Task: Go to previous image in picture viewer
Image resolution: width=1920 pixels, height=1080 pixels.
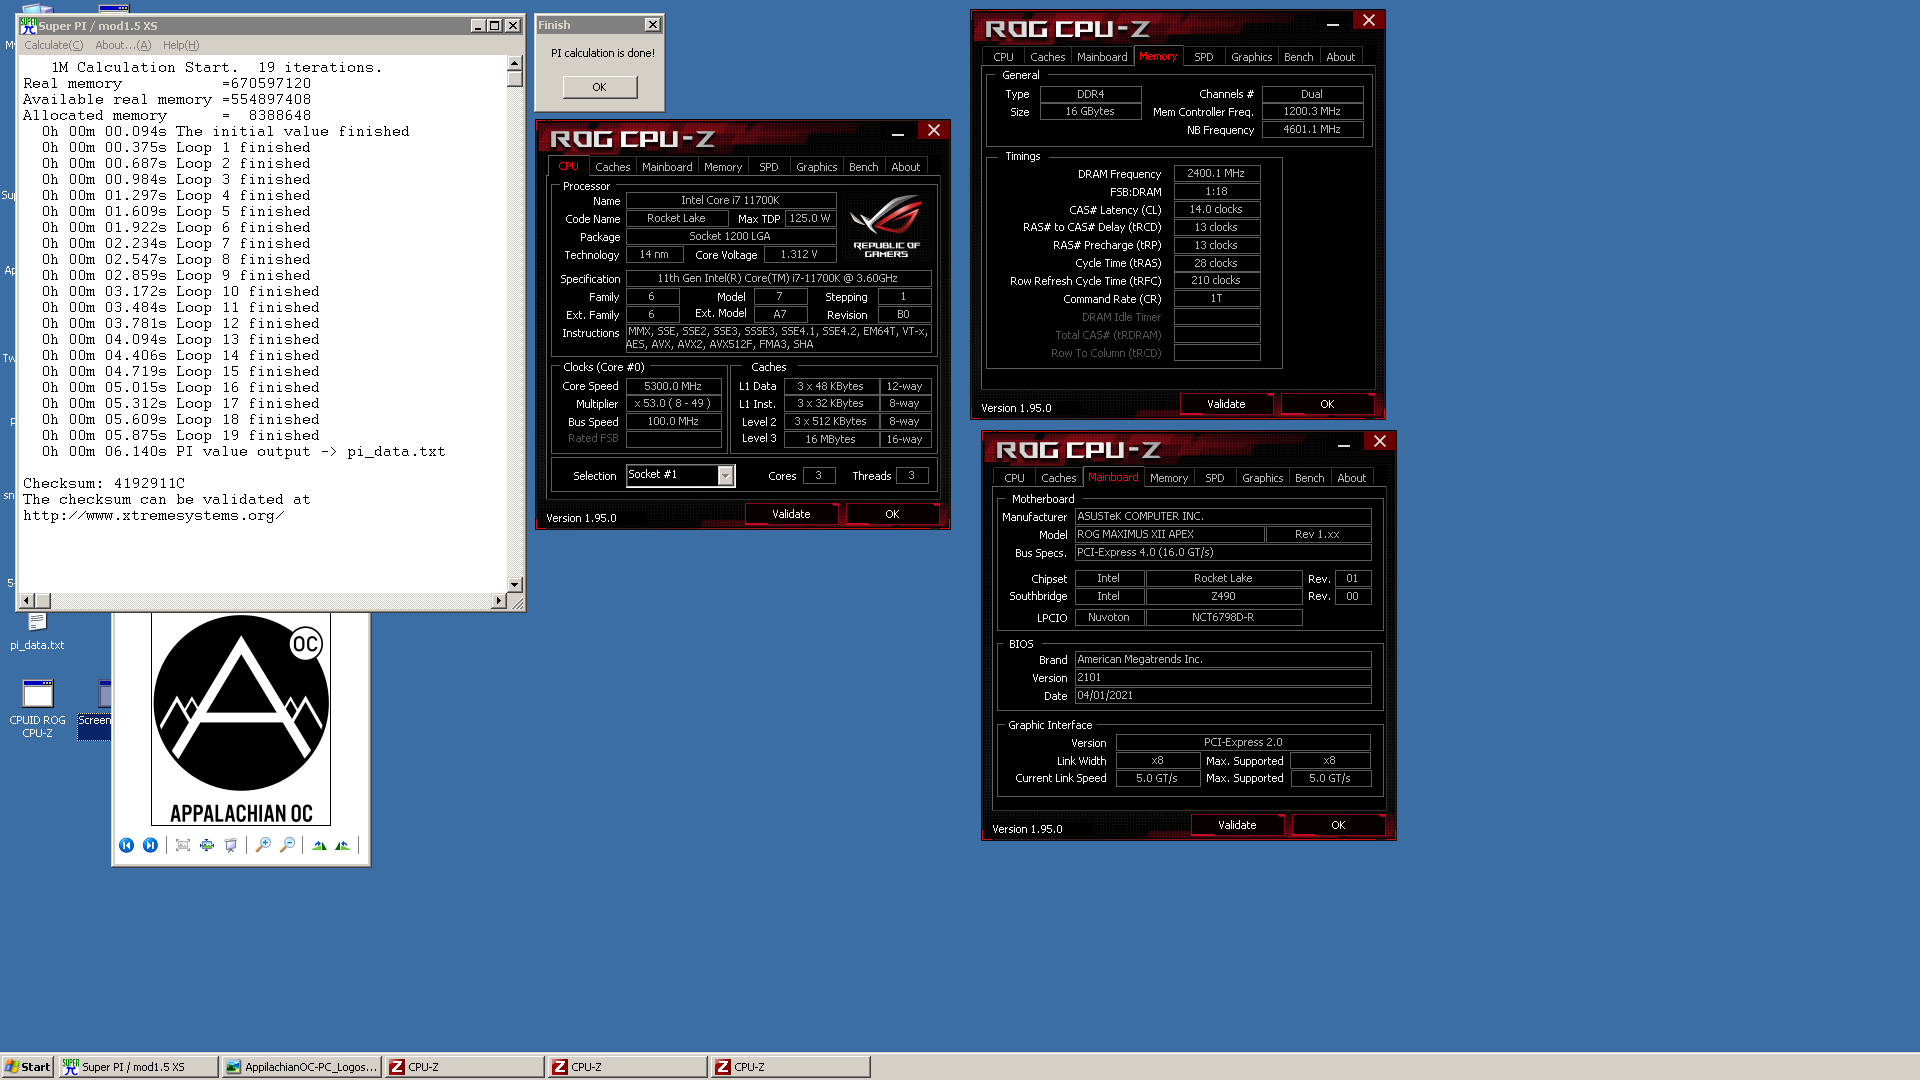Action: pos(126,845)
